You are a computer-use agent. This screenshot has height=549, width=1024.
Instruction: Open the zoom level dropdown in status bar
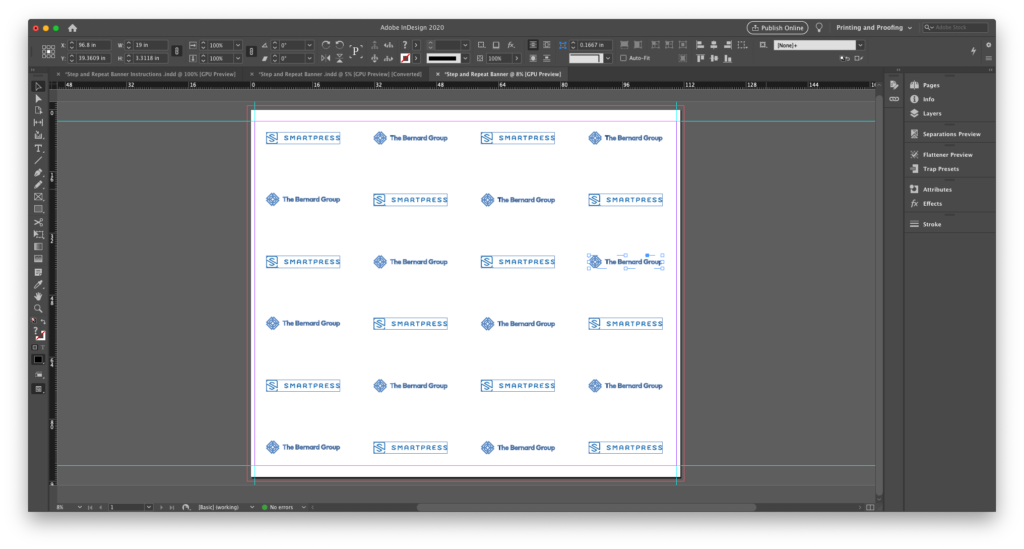(80, 507)
